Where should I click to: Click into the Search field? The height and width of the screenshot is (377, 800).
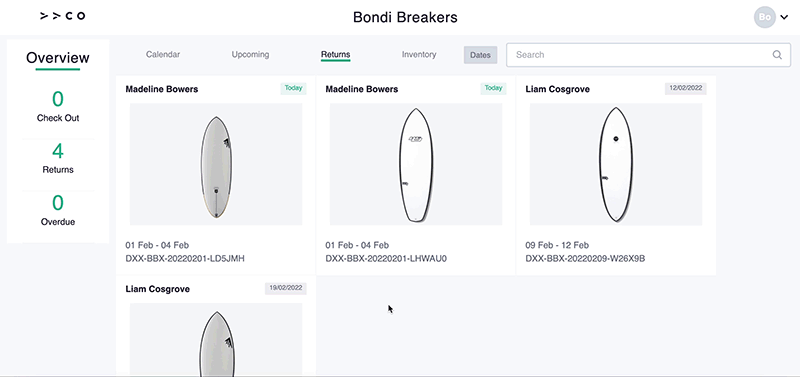coord(648,55)
